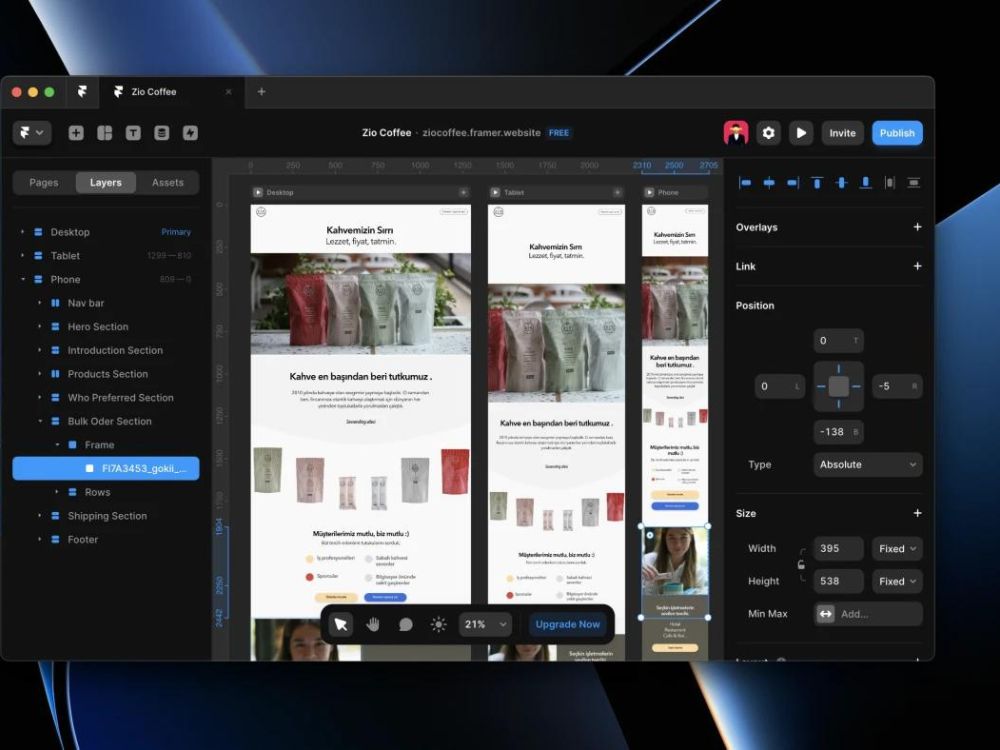Click the align left icon

[744, 183]
